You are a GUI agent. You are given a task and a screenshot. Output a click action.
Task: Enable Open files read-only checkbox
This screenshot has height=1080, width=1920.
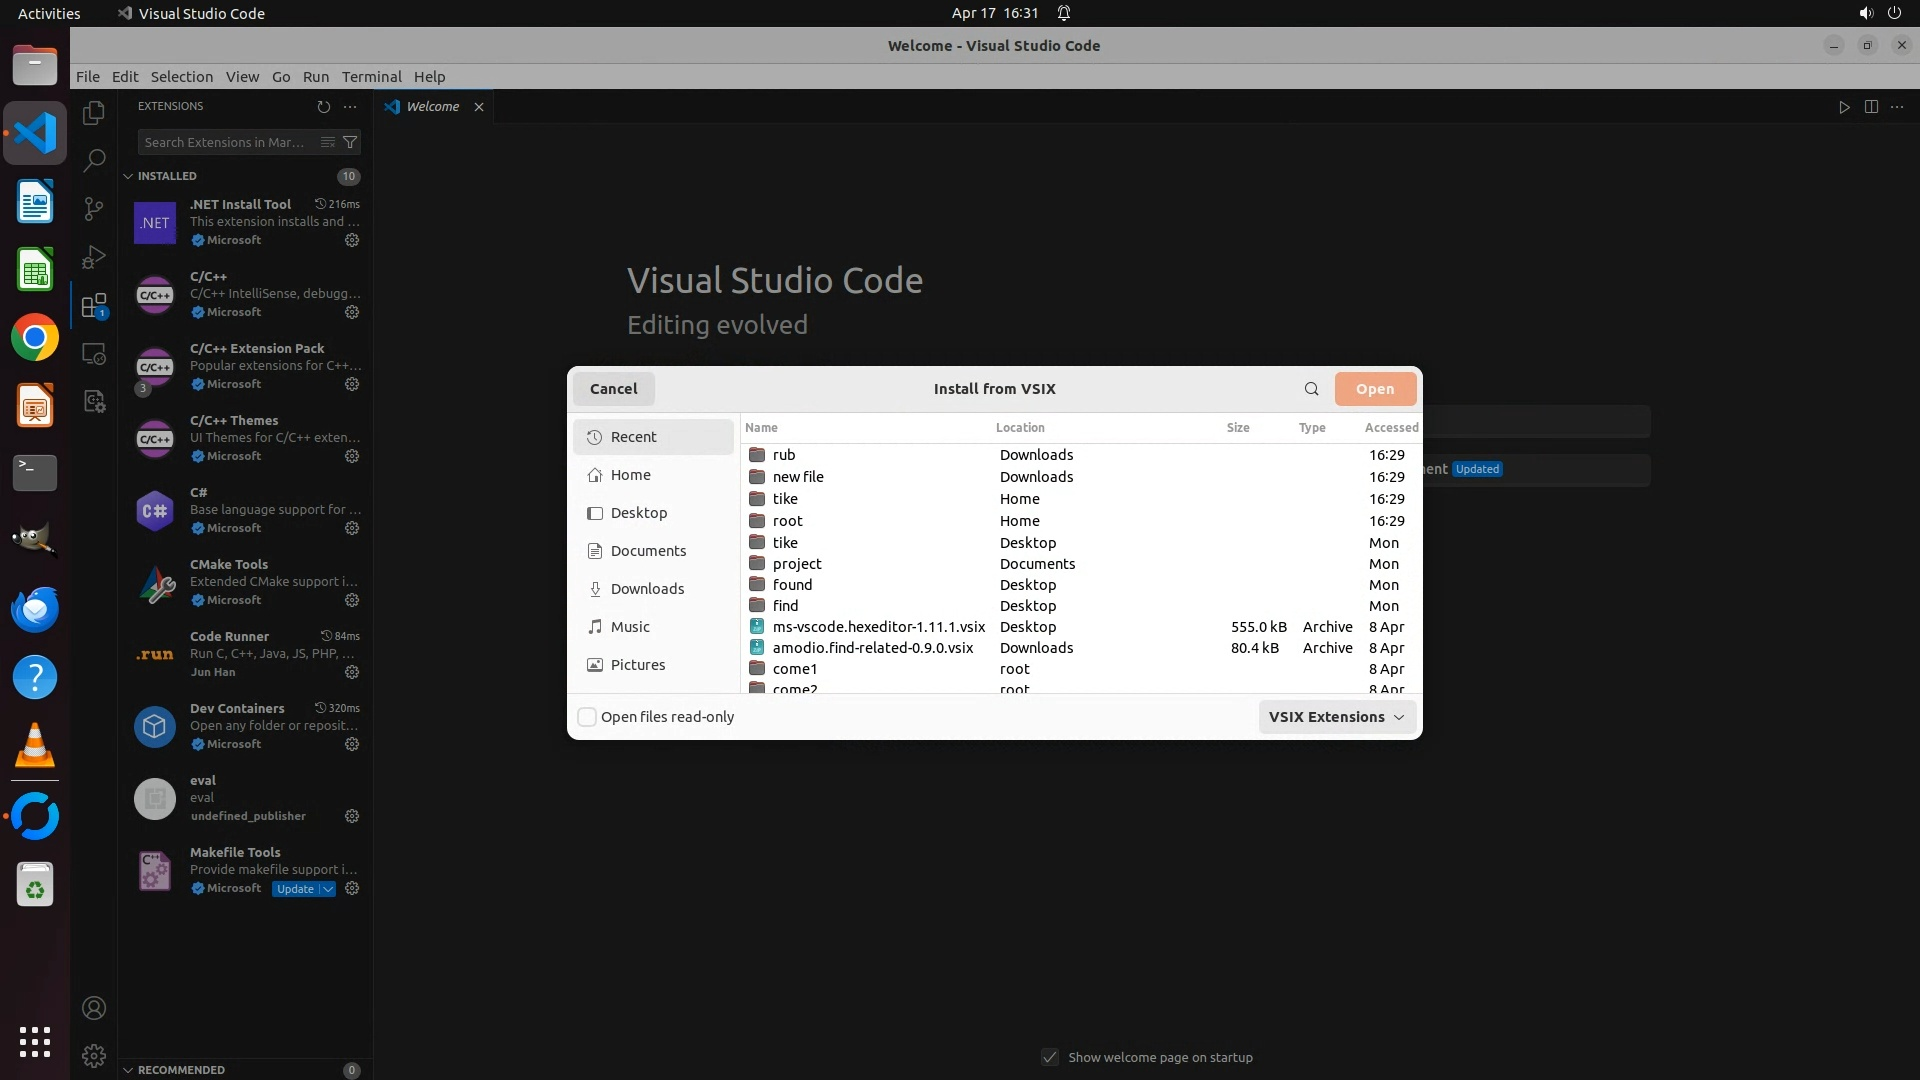588,717
